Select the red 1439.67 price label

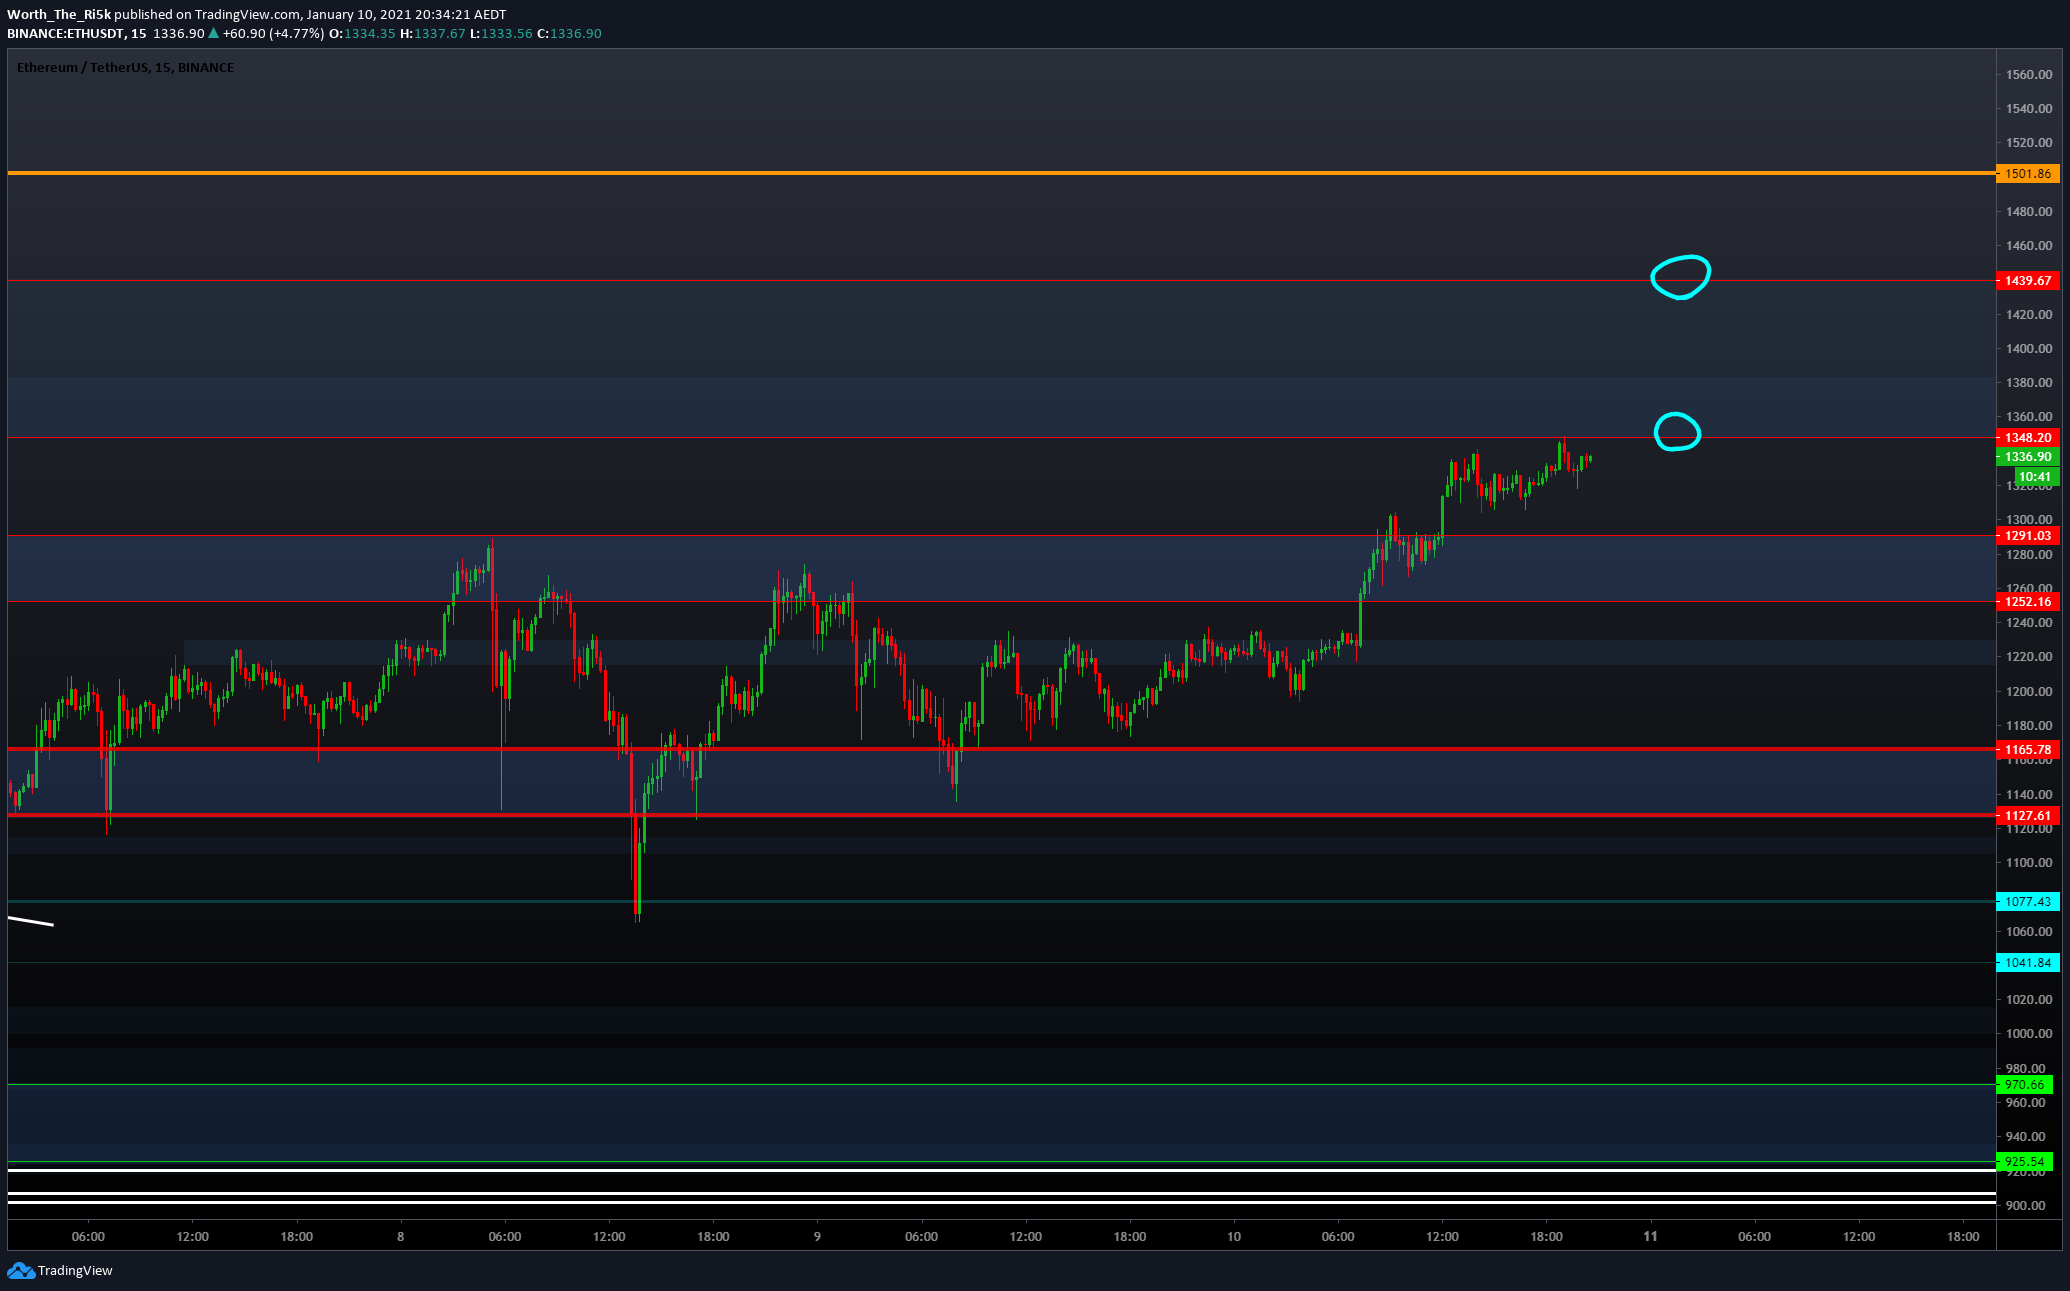[2027, 281]
